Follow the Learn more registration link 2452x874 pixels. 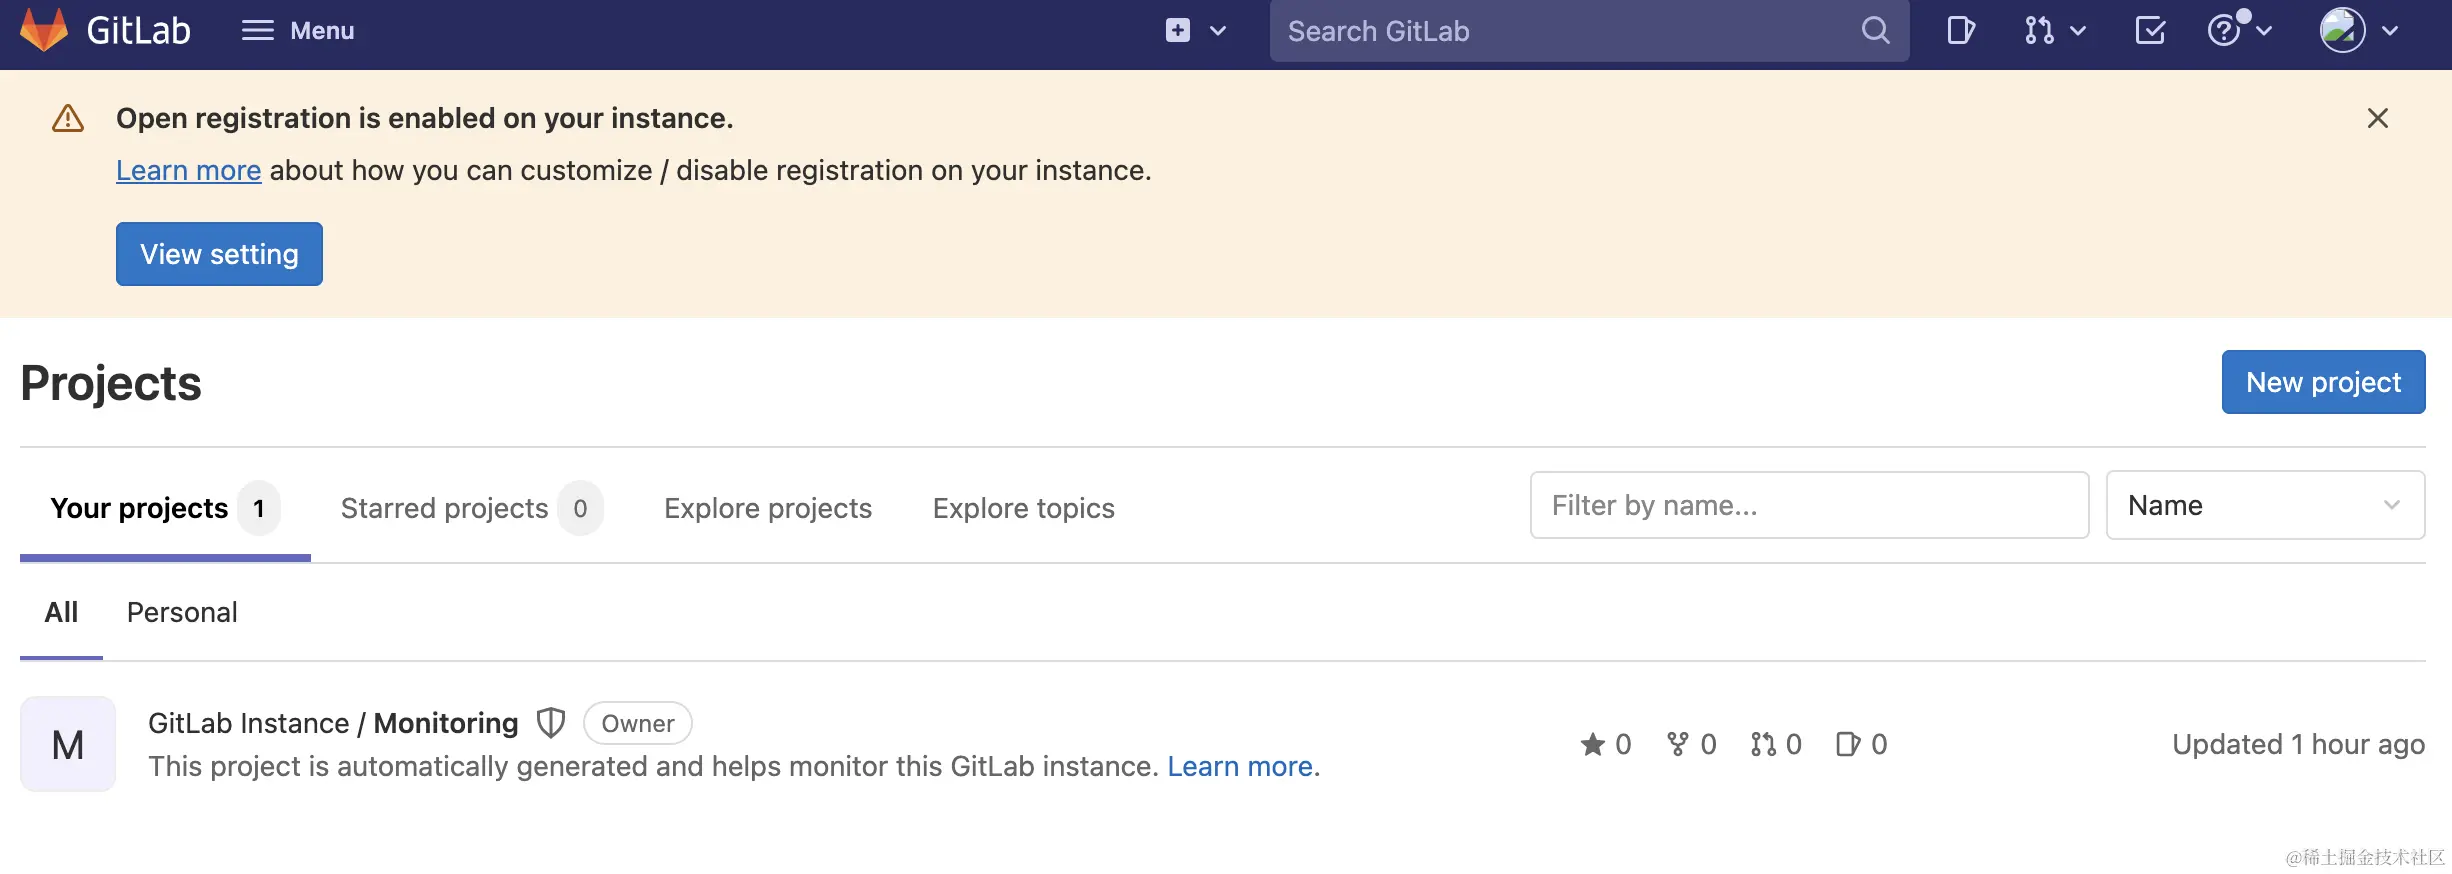(188, 171)
